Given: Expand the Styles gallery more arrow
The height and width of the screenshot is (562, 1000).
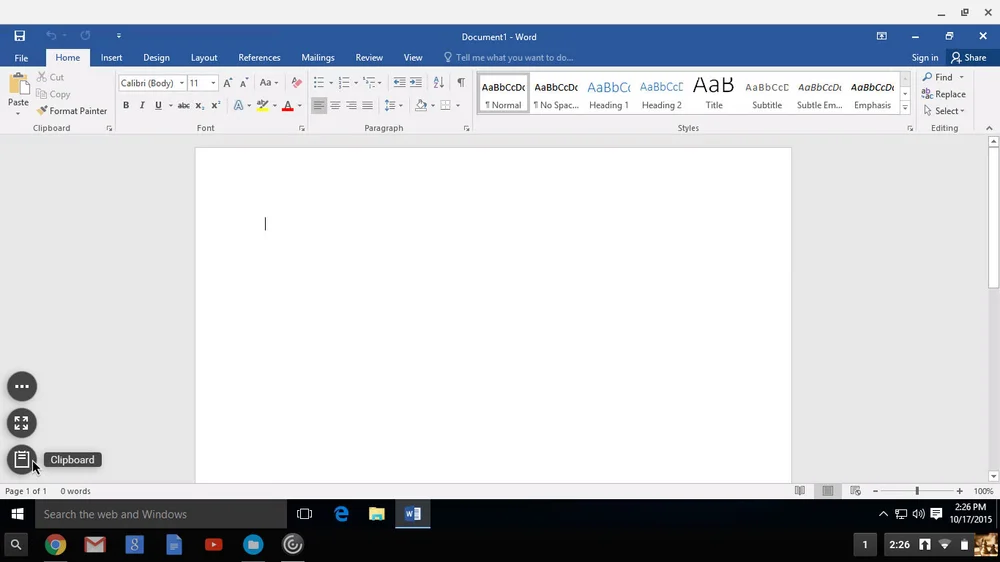Looking at the screenshot, I should click(x=905, y=108).
